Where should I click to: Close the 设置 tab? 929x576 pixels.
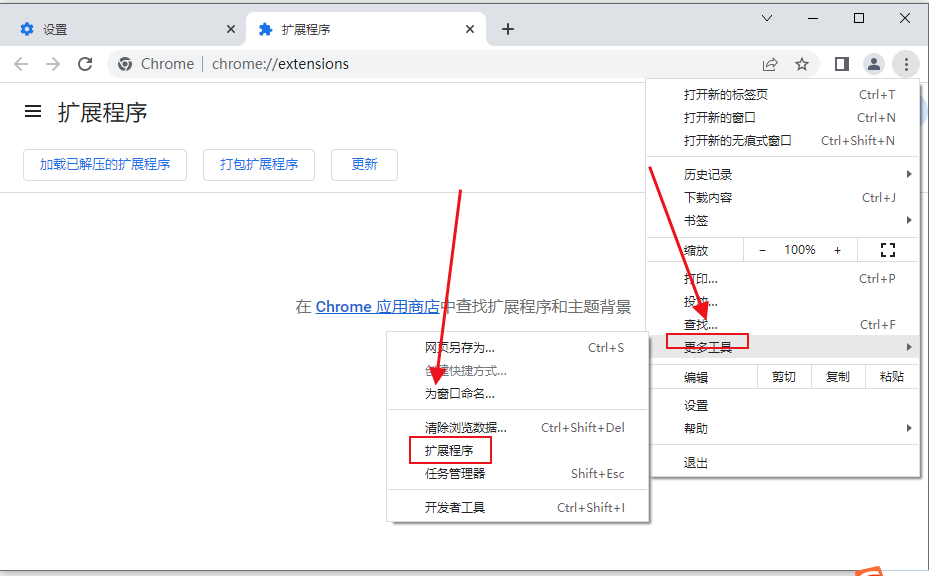(x=231, y=29)
